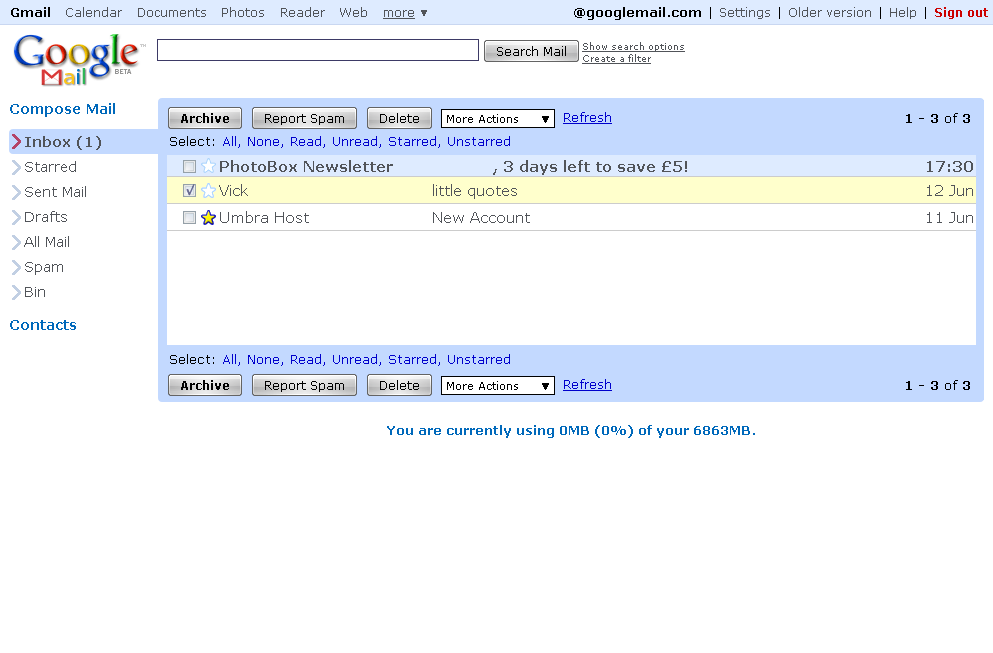This screenshot has height=653, width=993.
Task: Tick the PhotoBox Newsletter checkbox
Action: coord(189,167)
